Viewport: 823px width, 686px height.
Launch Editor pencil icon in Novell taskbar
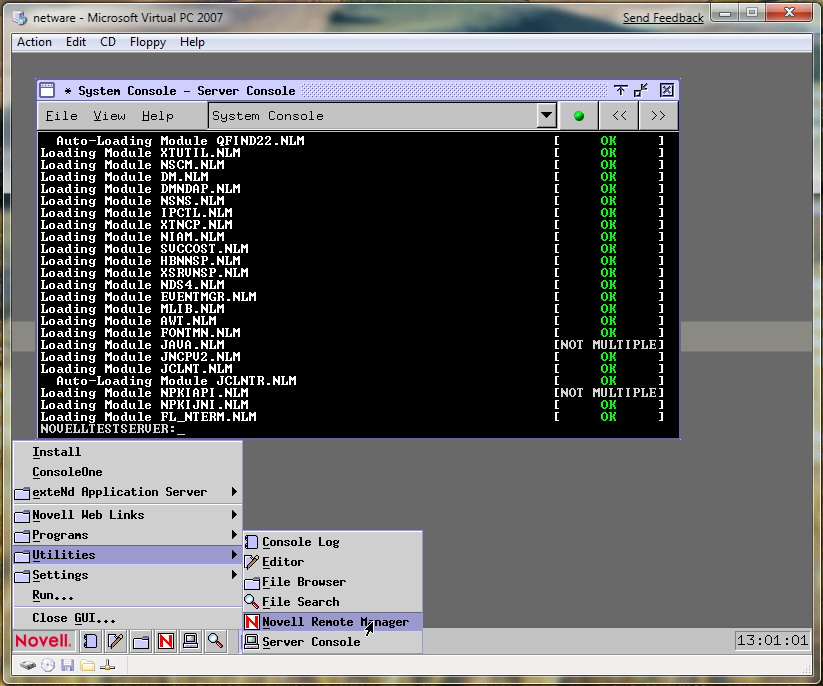[115, 641]
